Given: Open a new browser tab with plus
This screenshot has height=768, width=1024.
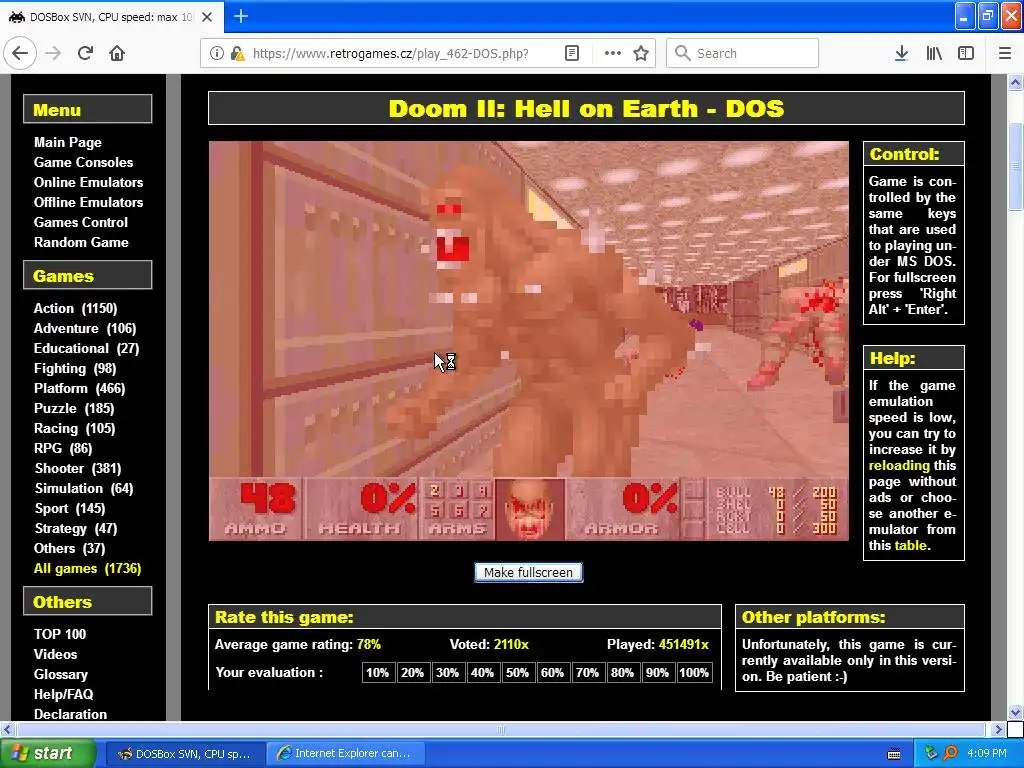Looking at the screenshot, I should coord(240,16).
